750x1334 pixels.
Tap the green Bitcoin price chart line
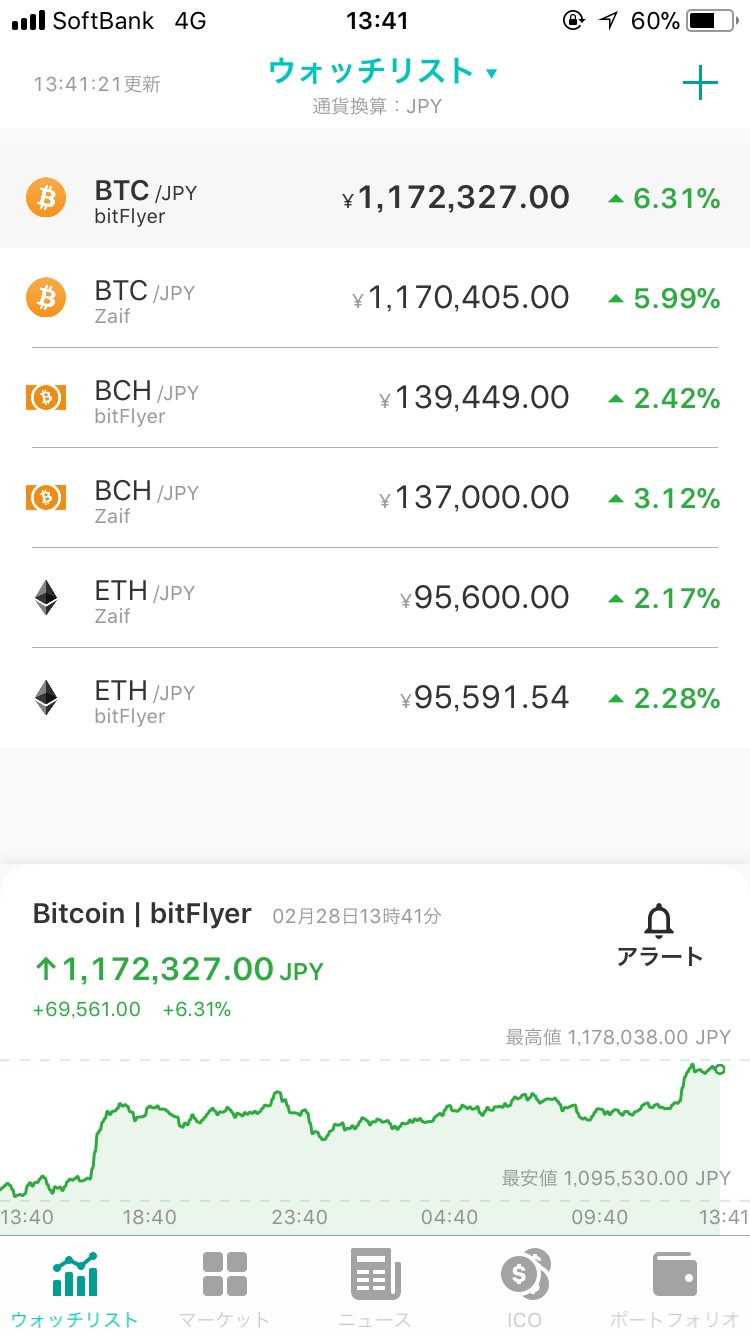point(400,1118)
